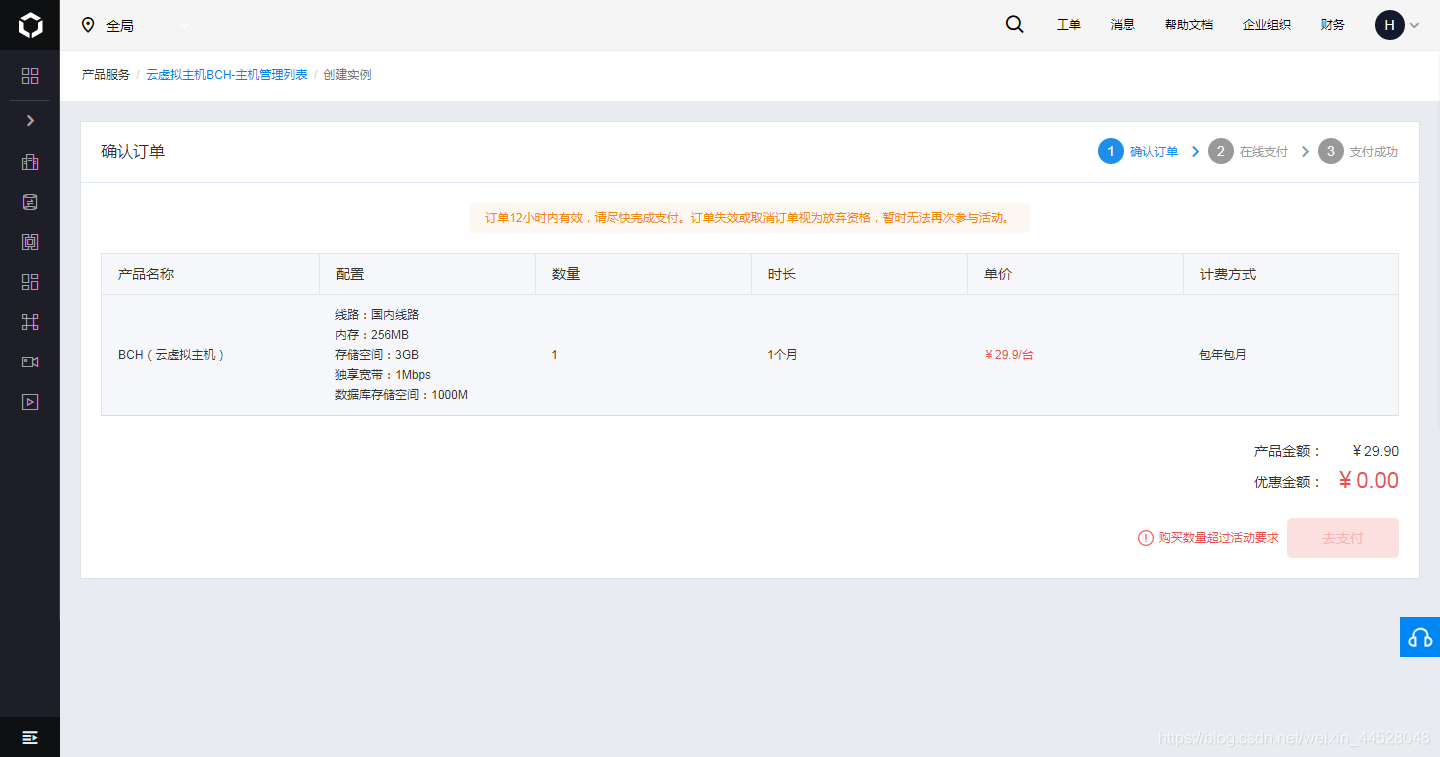The height and width of the screenshot is (757, 1440).
Task: Open the cylinder database sidebar icon
Action: tap(30, 202)
